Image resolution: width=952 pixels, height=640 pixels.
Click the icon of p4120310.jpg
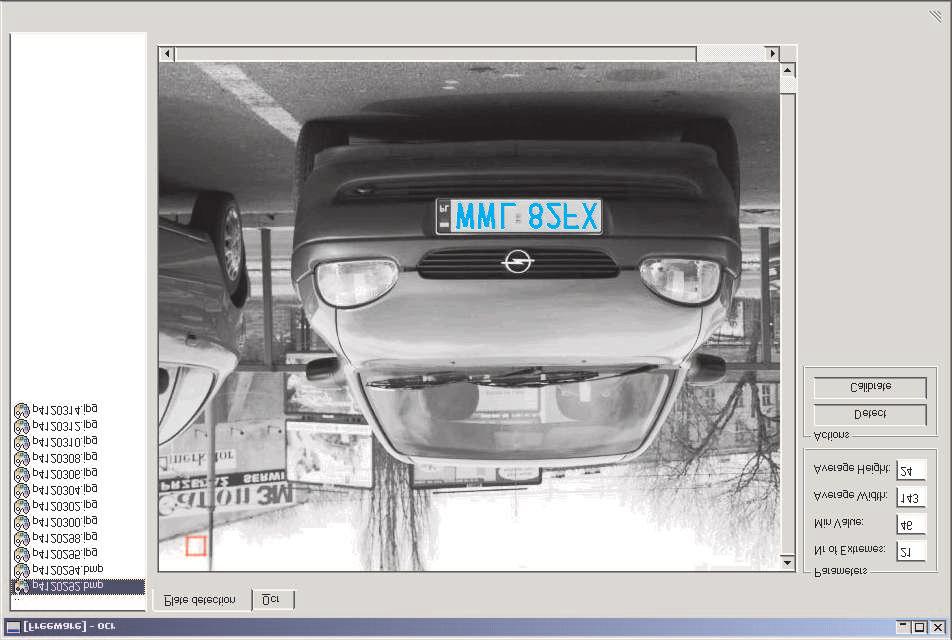[22, 443]
